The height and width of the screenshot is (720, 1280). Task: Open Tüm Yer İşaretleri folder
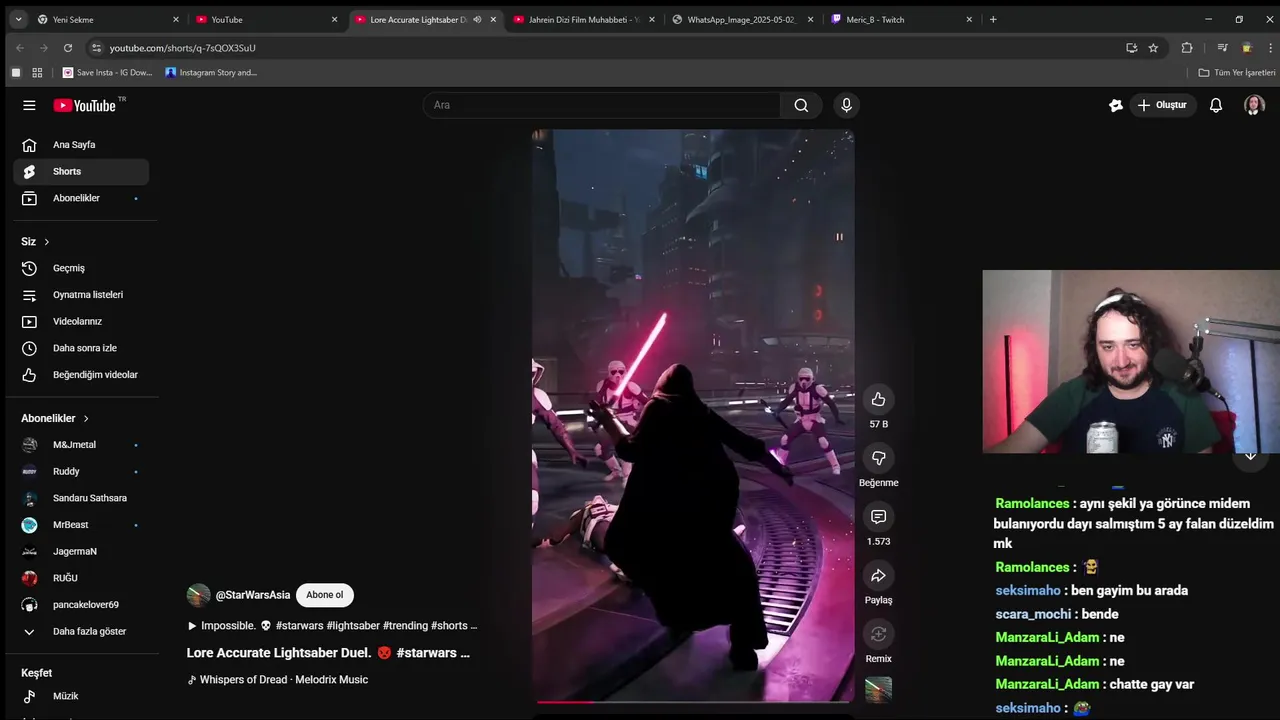(1237, 72)
